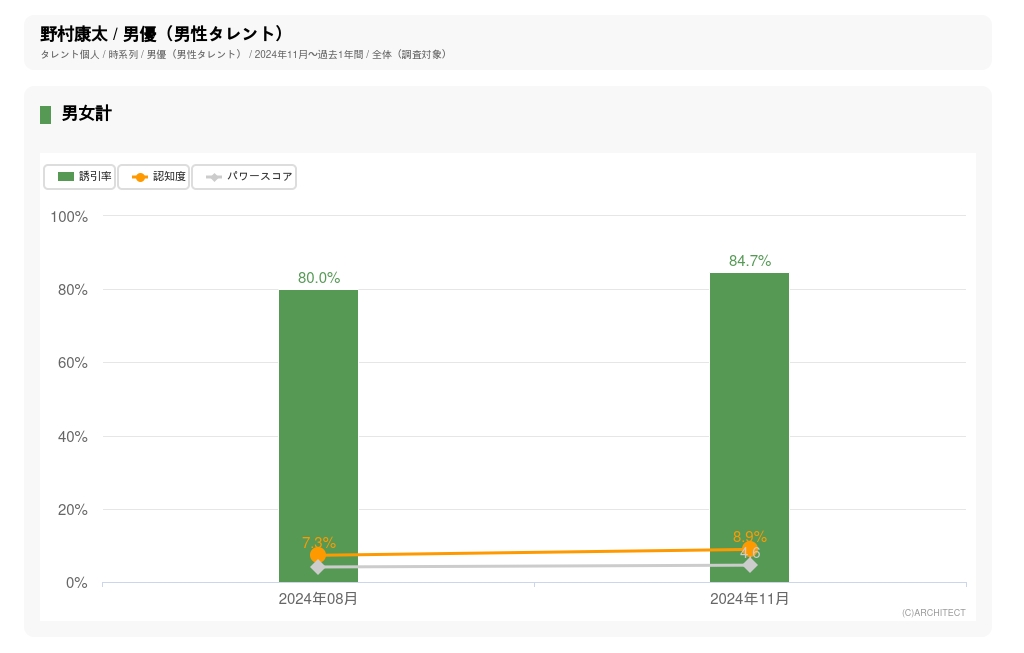
Task: Toggle the パワースコア legend entry
Action: tap(244, 177)
